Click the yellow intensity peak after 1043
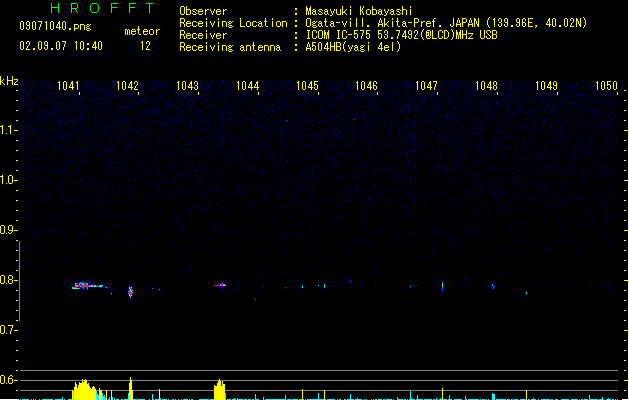 219,390
